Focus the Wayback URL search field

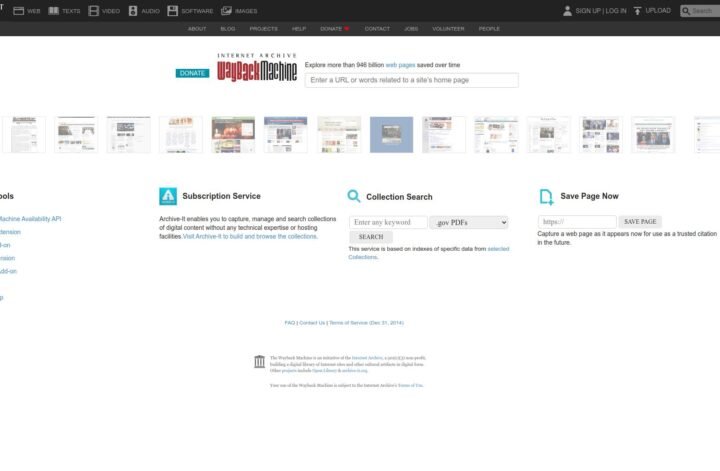click(x=412, y=80)
